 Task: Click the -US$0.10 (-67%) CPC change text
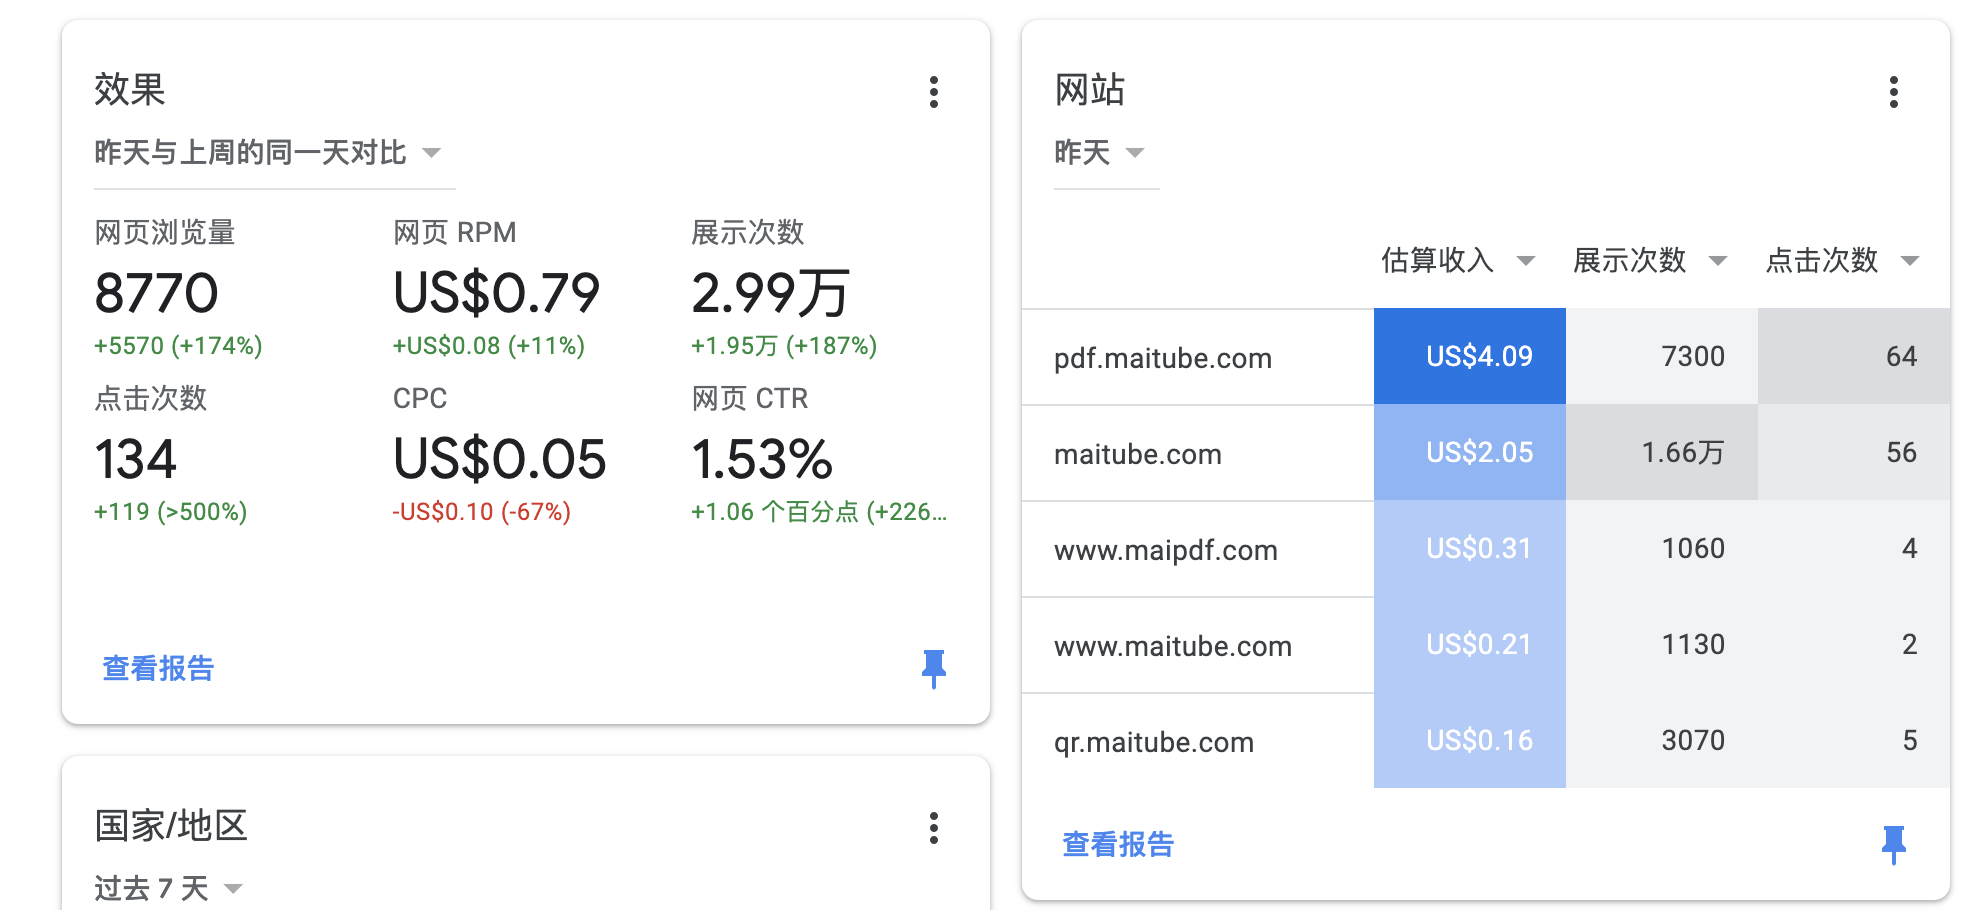pyautogui.click(x=481, y=512)
